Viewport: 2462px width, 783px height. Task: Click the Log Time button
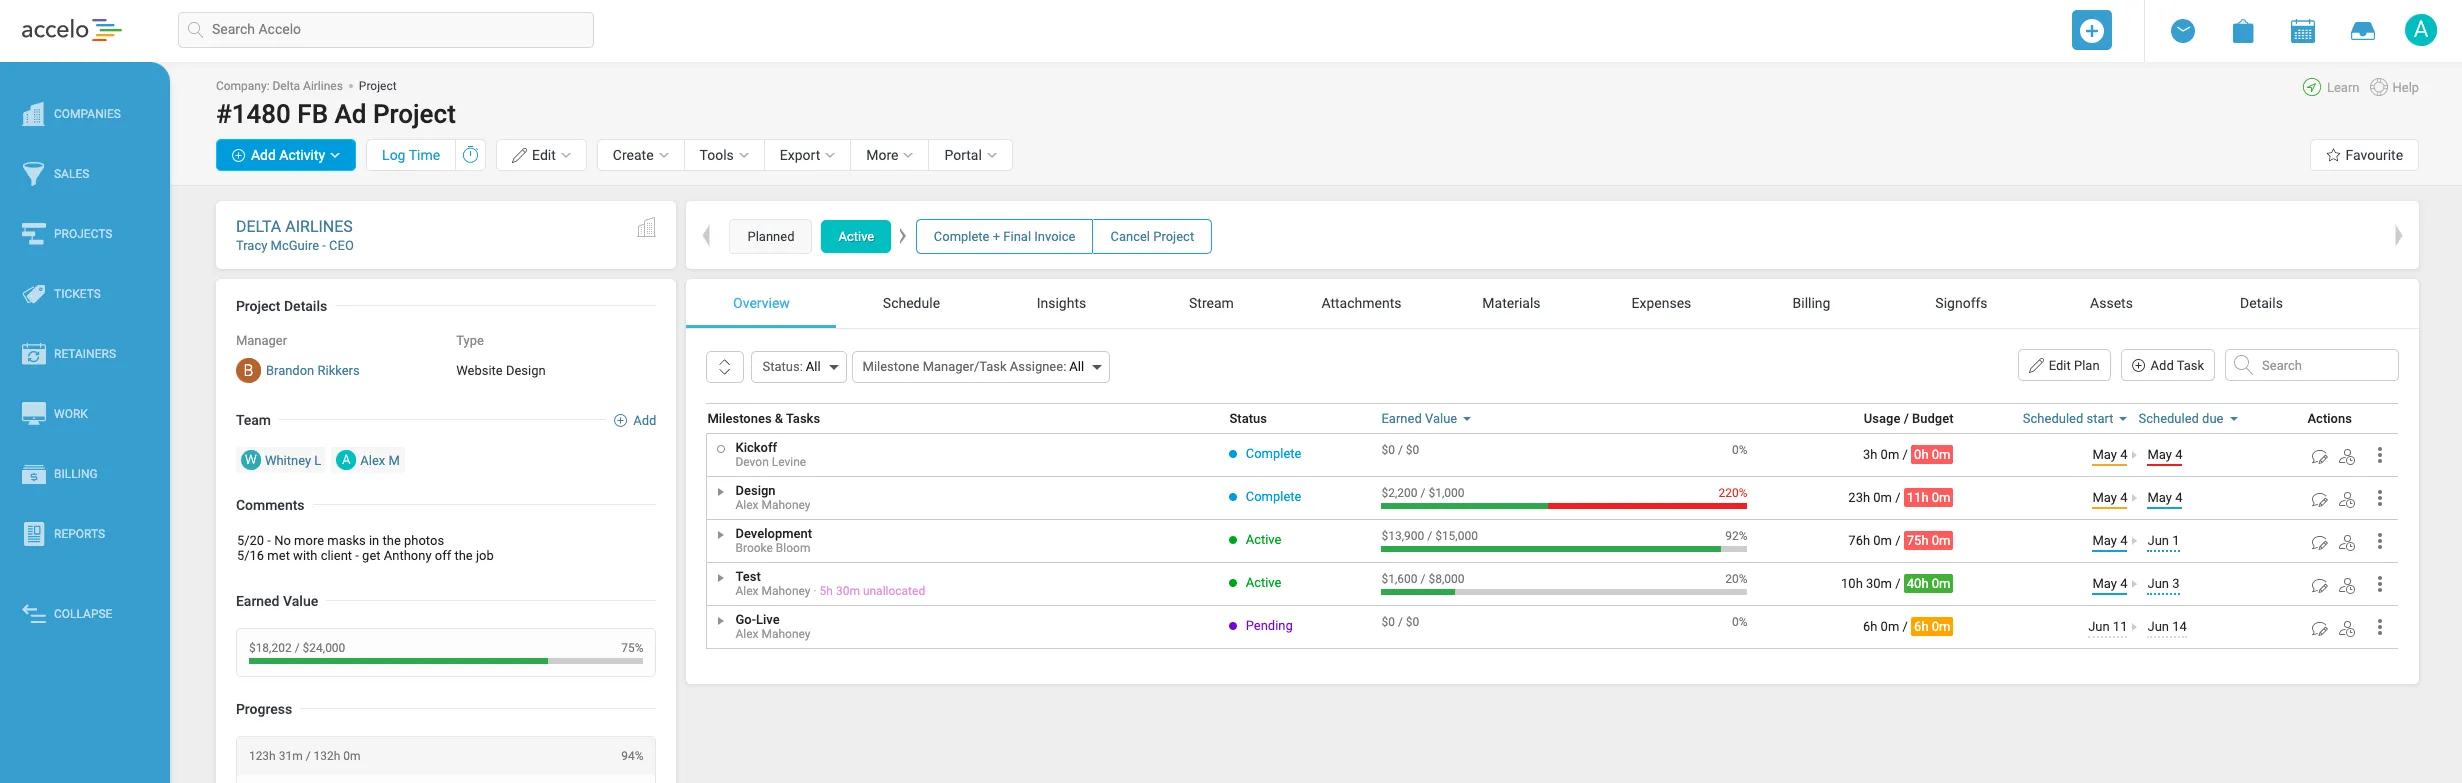pyautogui.click(x=411, y=155)
